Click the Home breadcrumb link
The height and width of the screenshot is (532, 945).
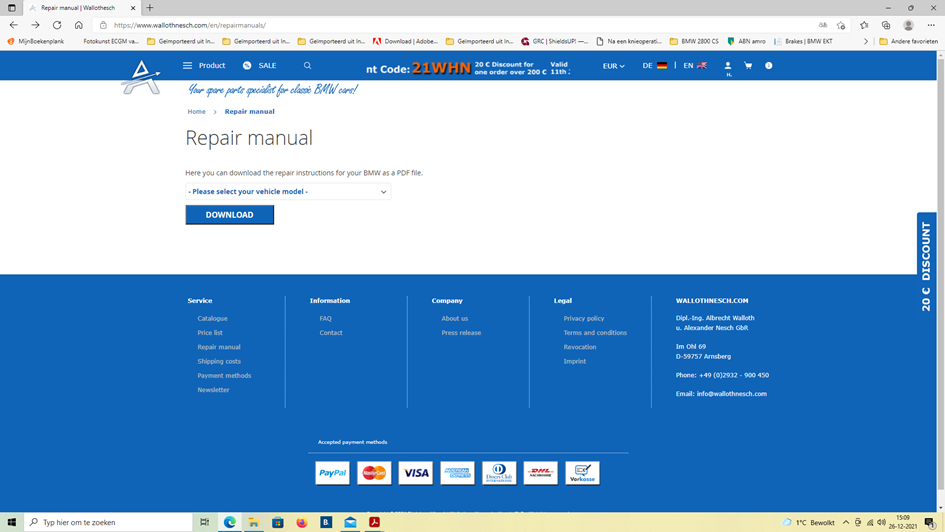(196, 112)
